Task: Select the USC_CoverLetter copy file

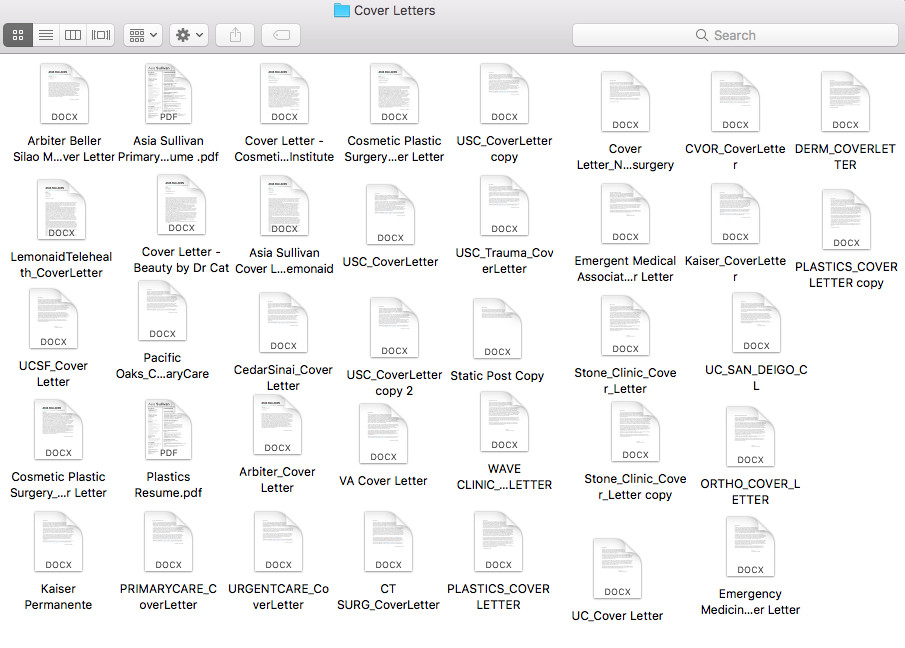Action: (504, 93)
